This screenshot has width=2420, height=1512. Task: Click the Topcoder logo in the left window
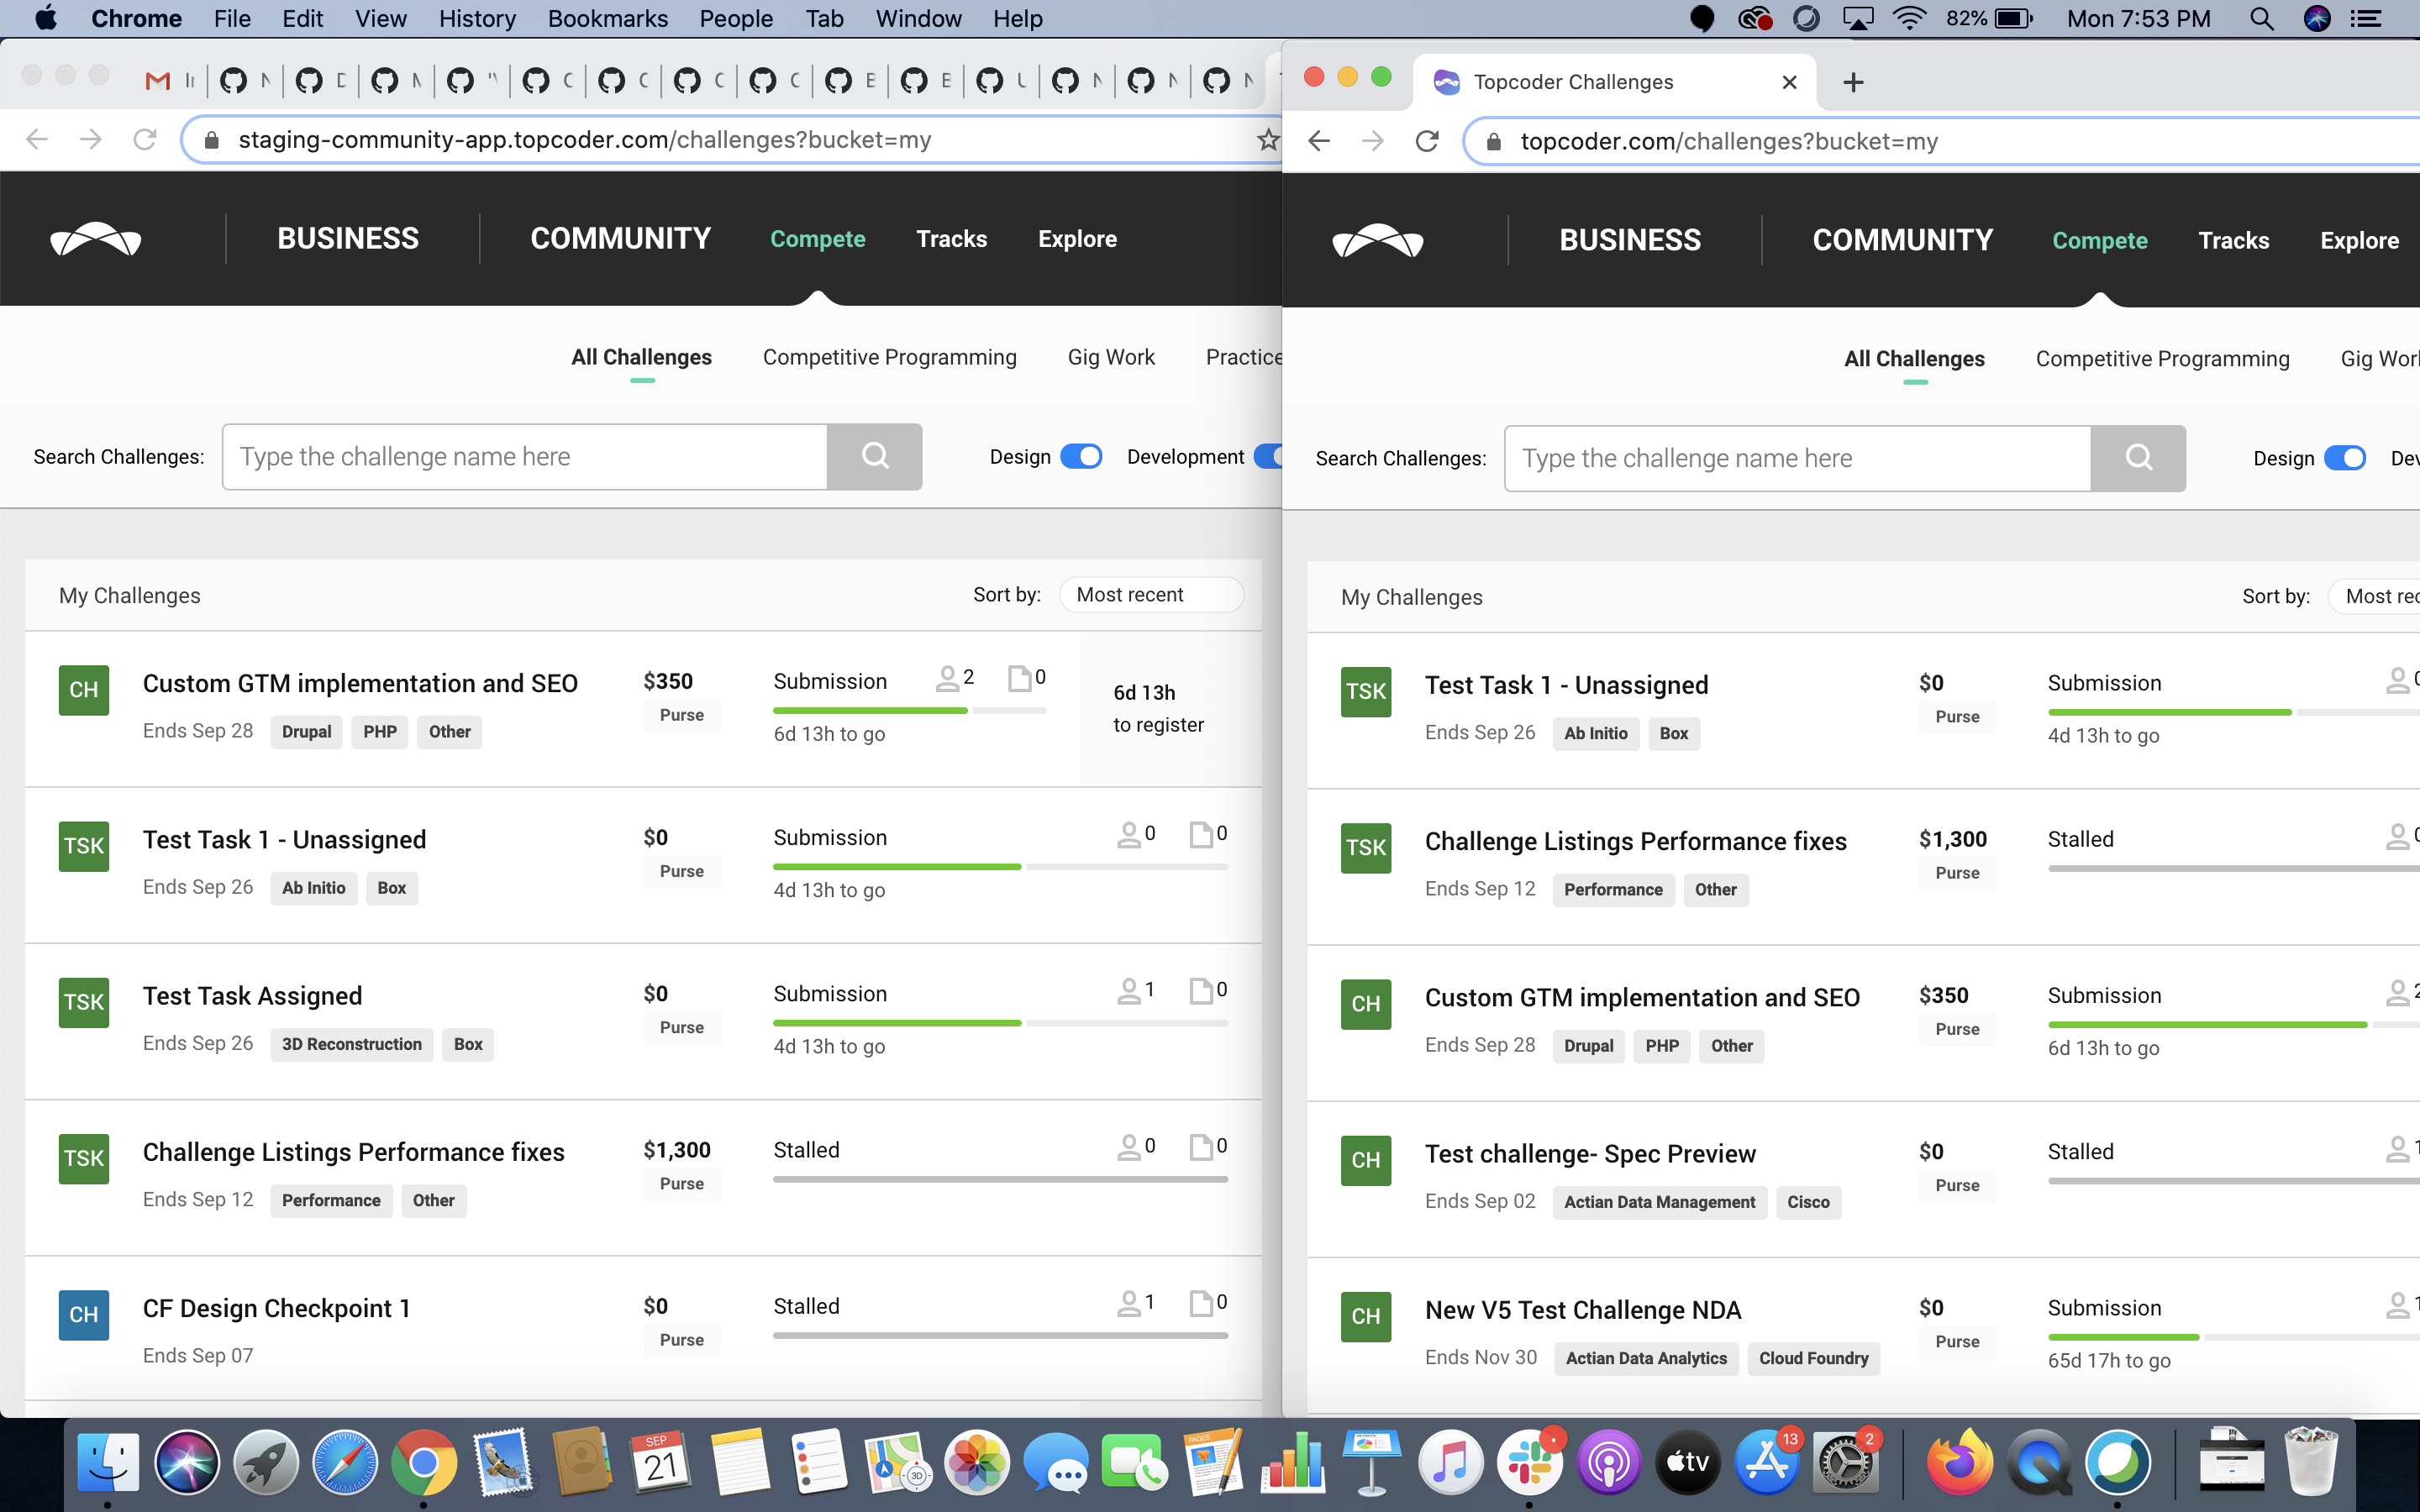[96, 239]
